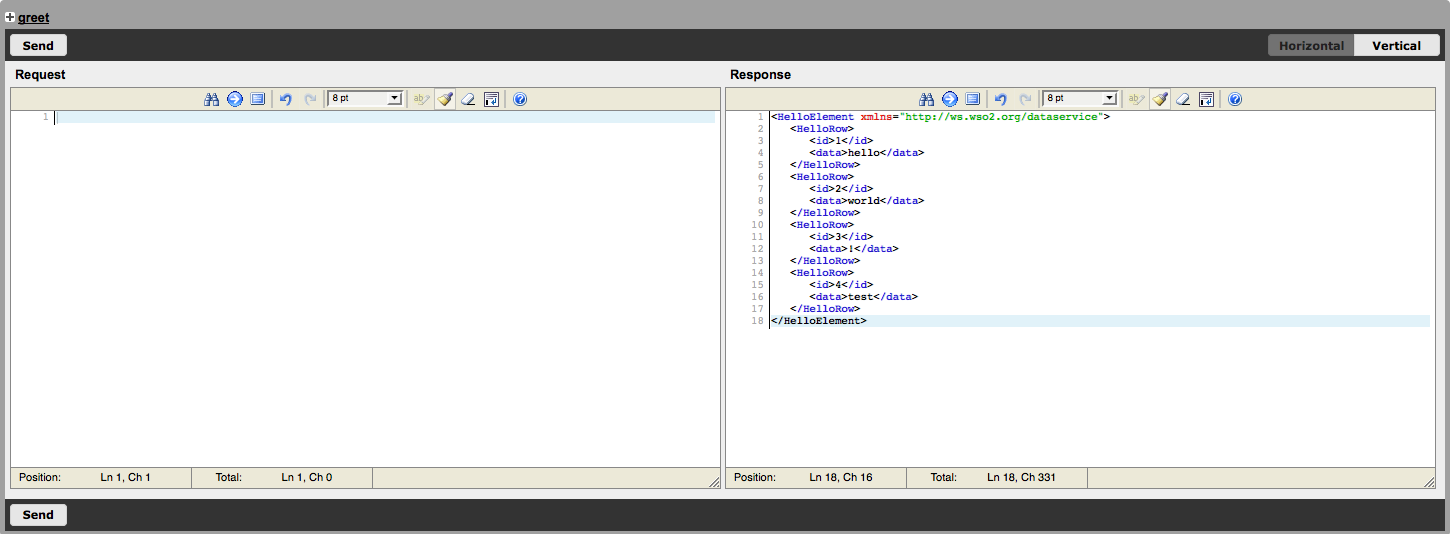Click Response position status Ln 18, Ch 16
Screen dimensions: 1450x534
pos(840,478)
